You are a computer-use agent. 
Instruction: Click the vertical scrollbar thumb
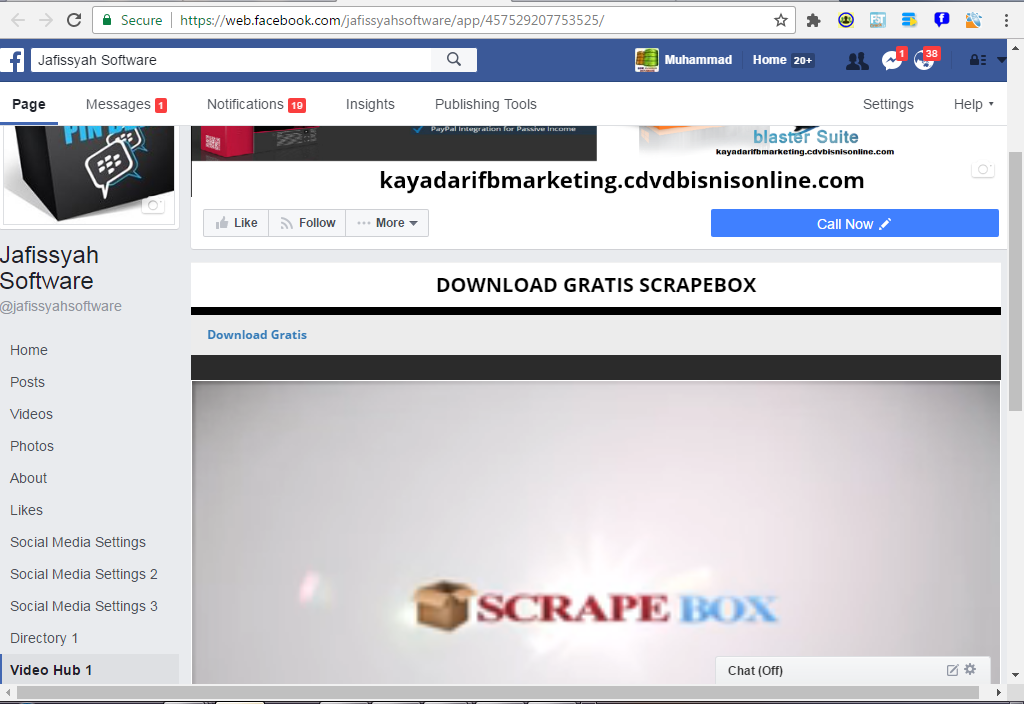[x=1015, y=281]
